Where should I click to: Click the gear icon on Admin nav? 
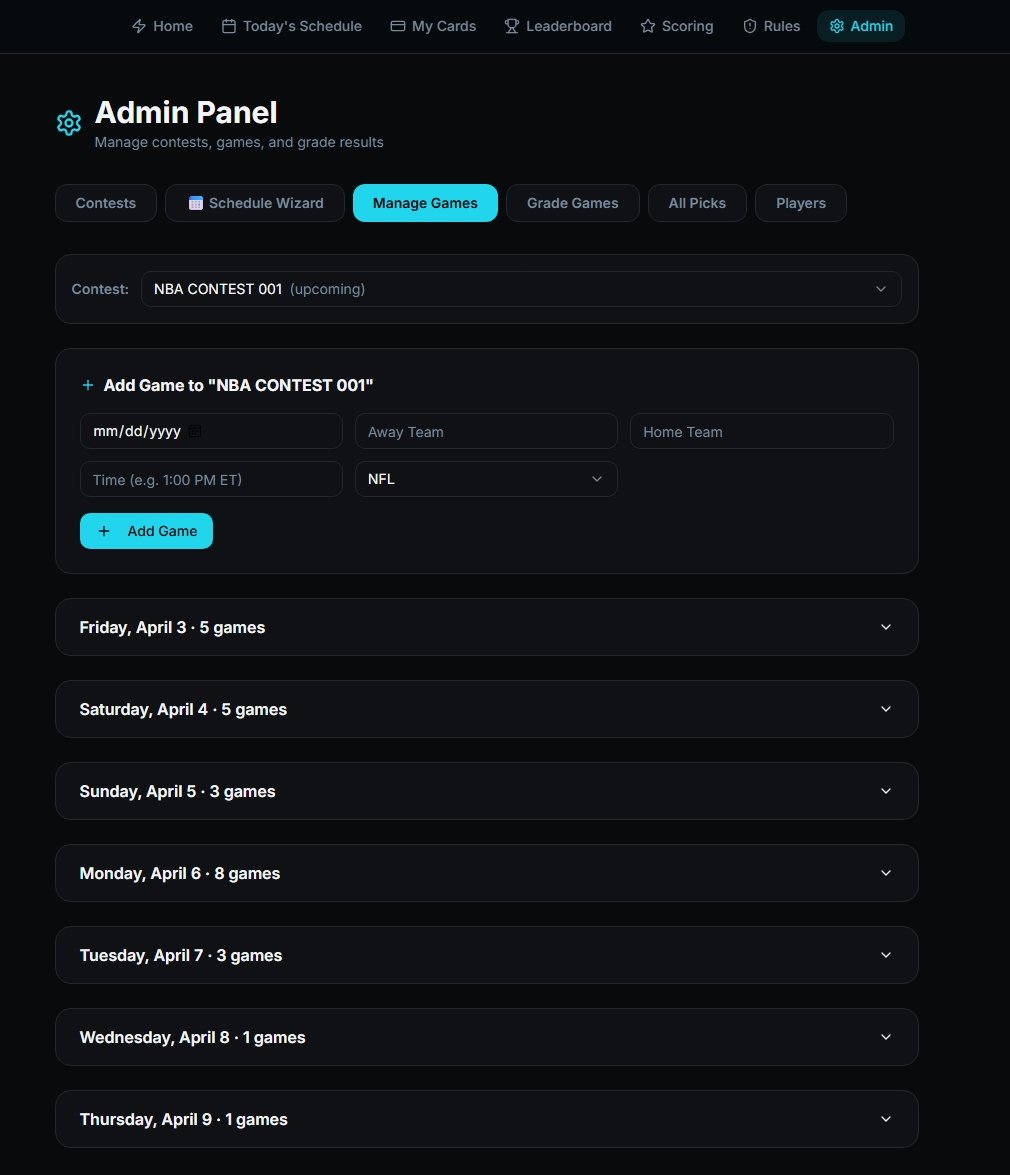(x=837, y=26)
